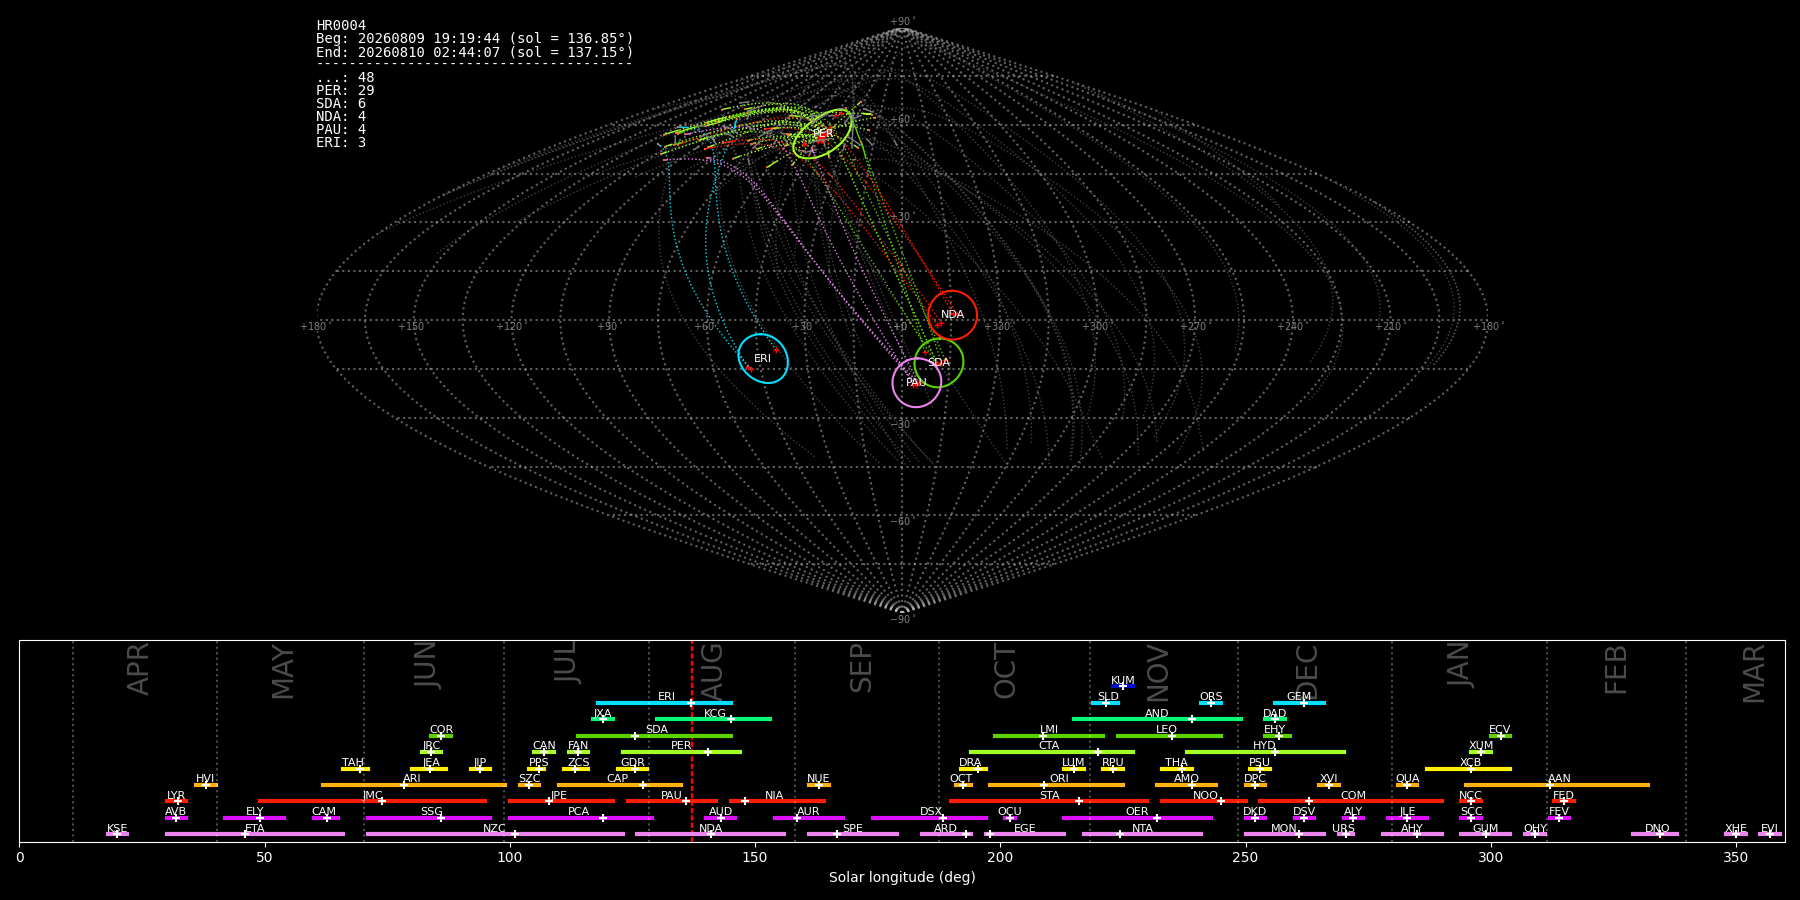
Task: Select the ETA shower bar
Action: coord(255,834)
